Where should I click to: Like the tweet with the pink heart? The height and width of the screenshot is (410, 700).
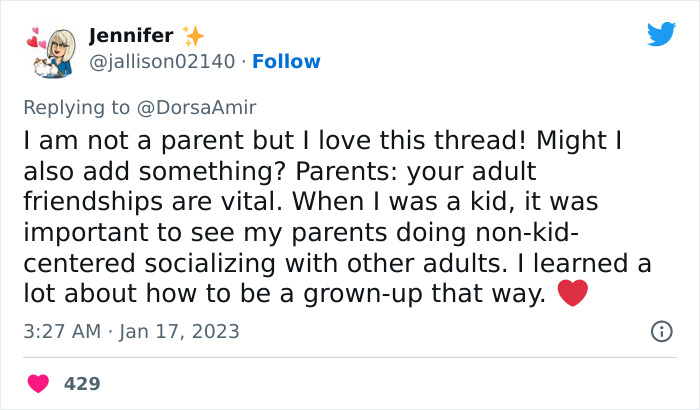pos(38,383)
